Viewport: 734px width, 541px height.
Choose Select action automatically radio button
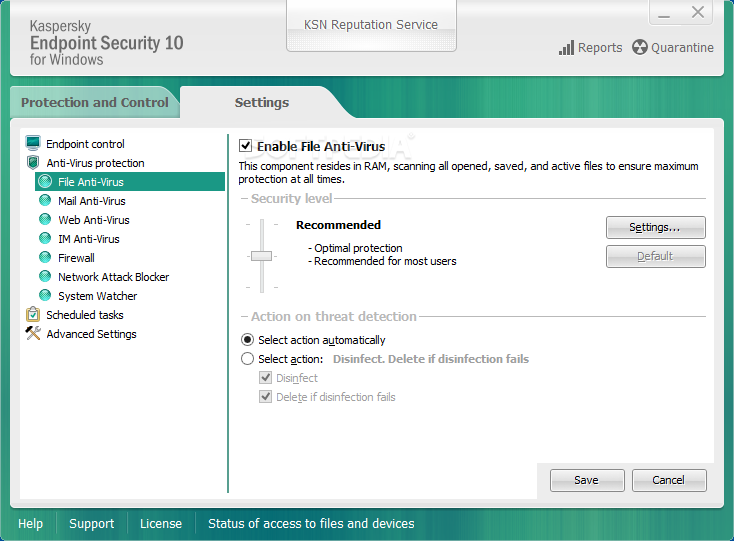pyautogui.click(x=247, y=340)
